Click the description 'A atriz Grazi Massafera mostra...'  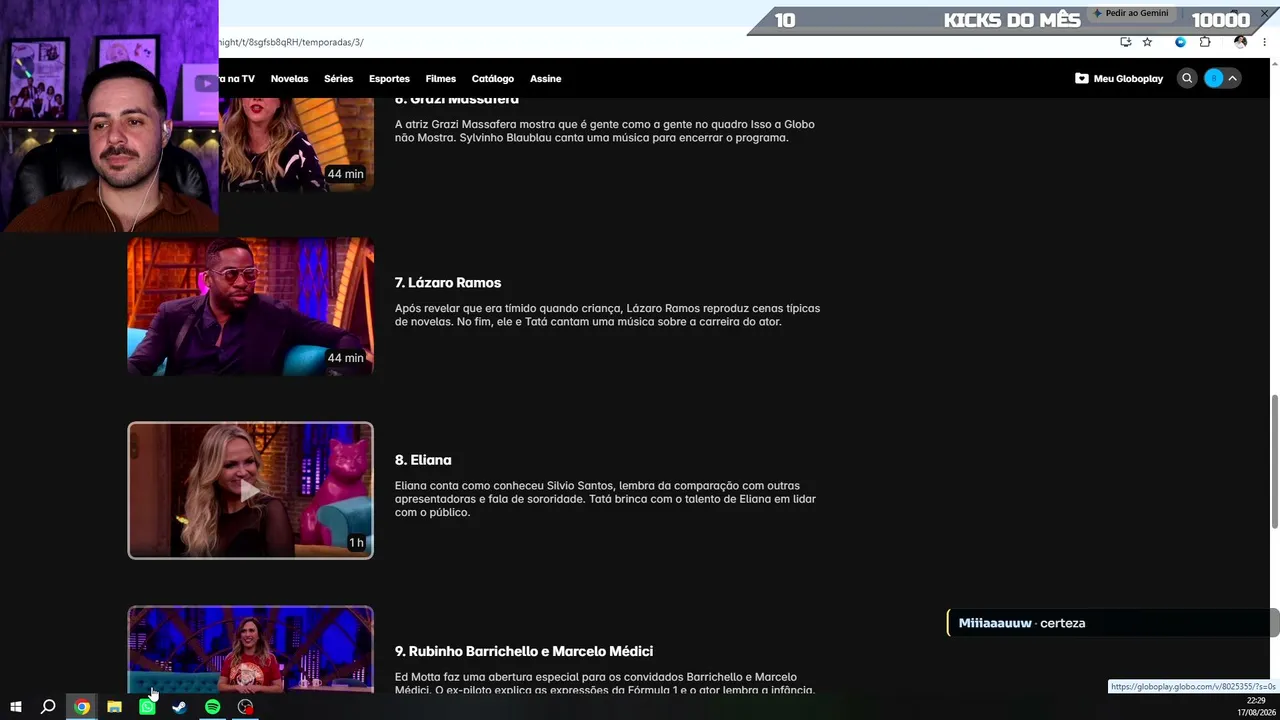pyautogui.click(x=605, y=131)
